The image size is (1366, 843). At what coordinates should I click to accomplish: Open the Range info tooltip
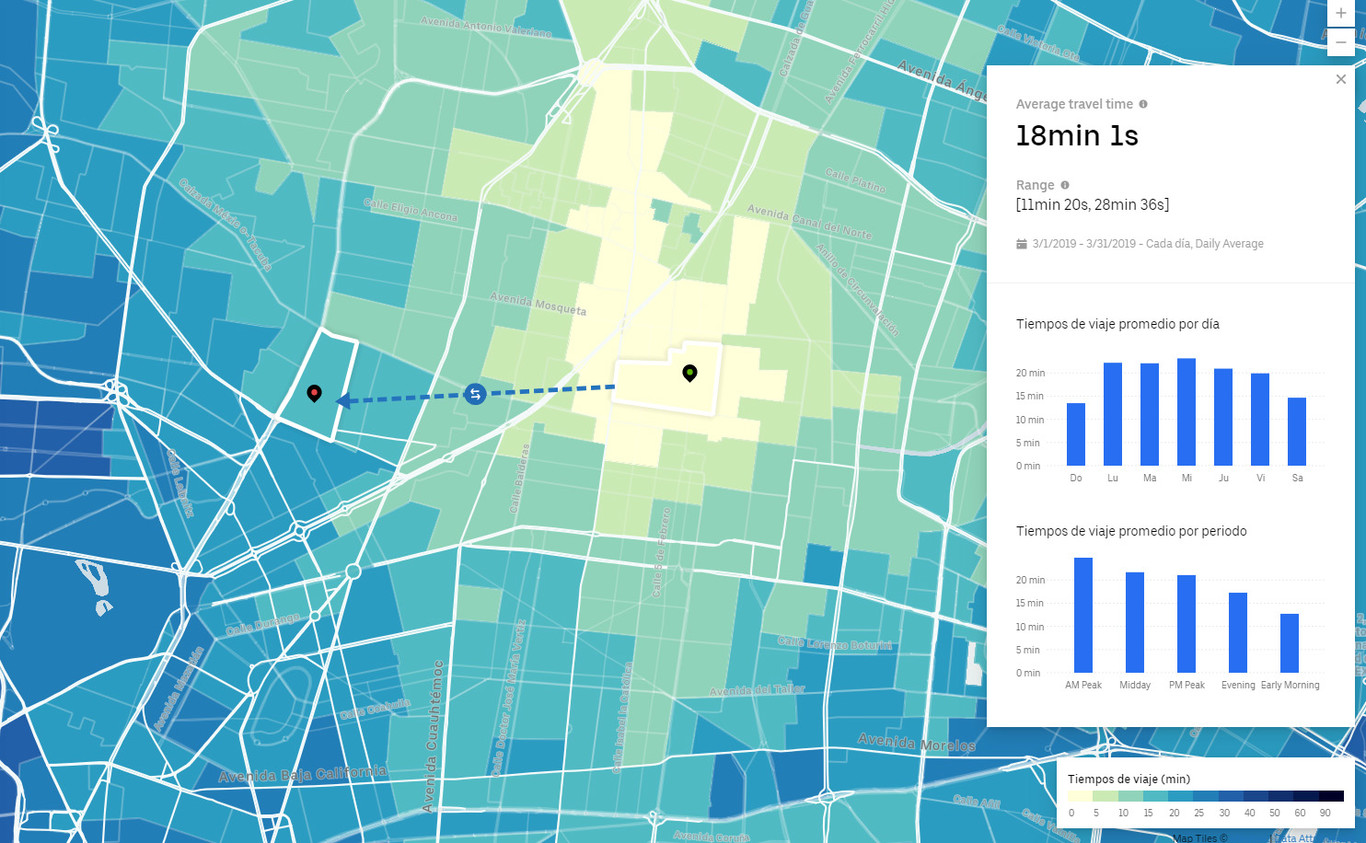tap(1064, 185)
